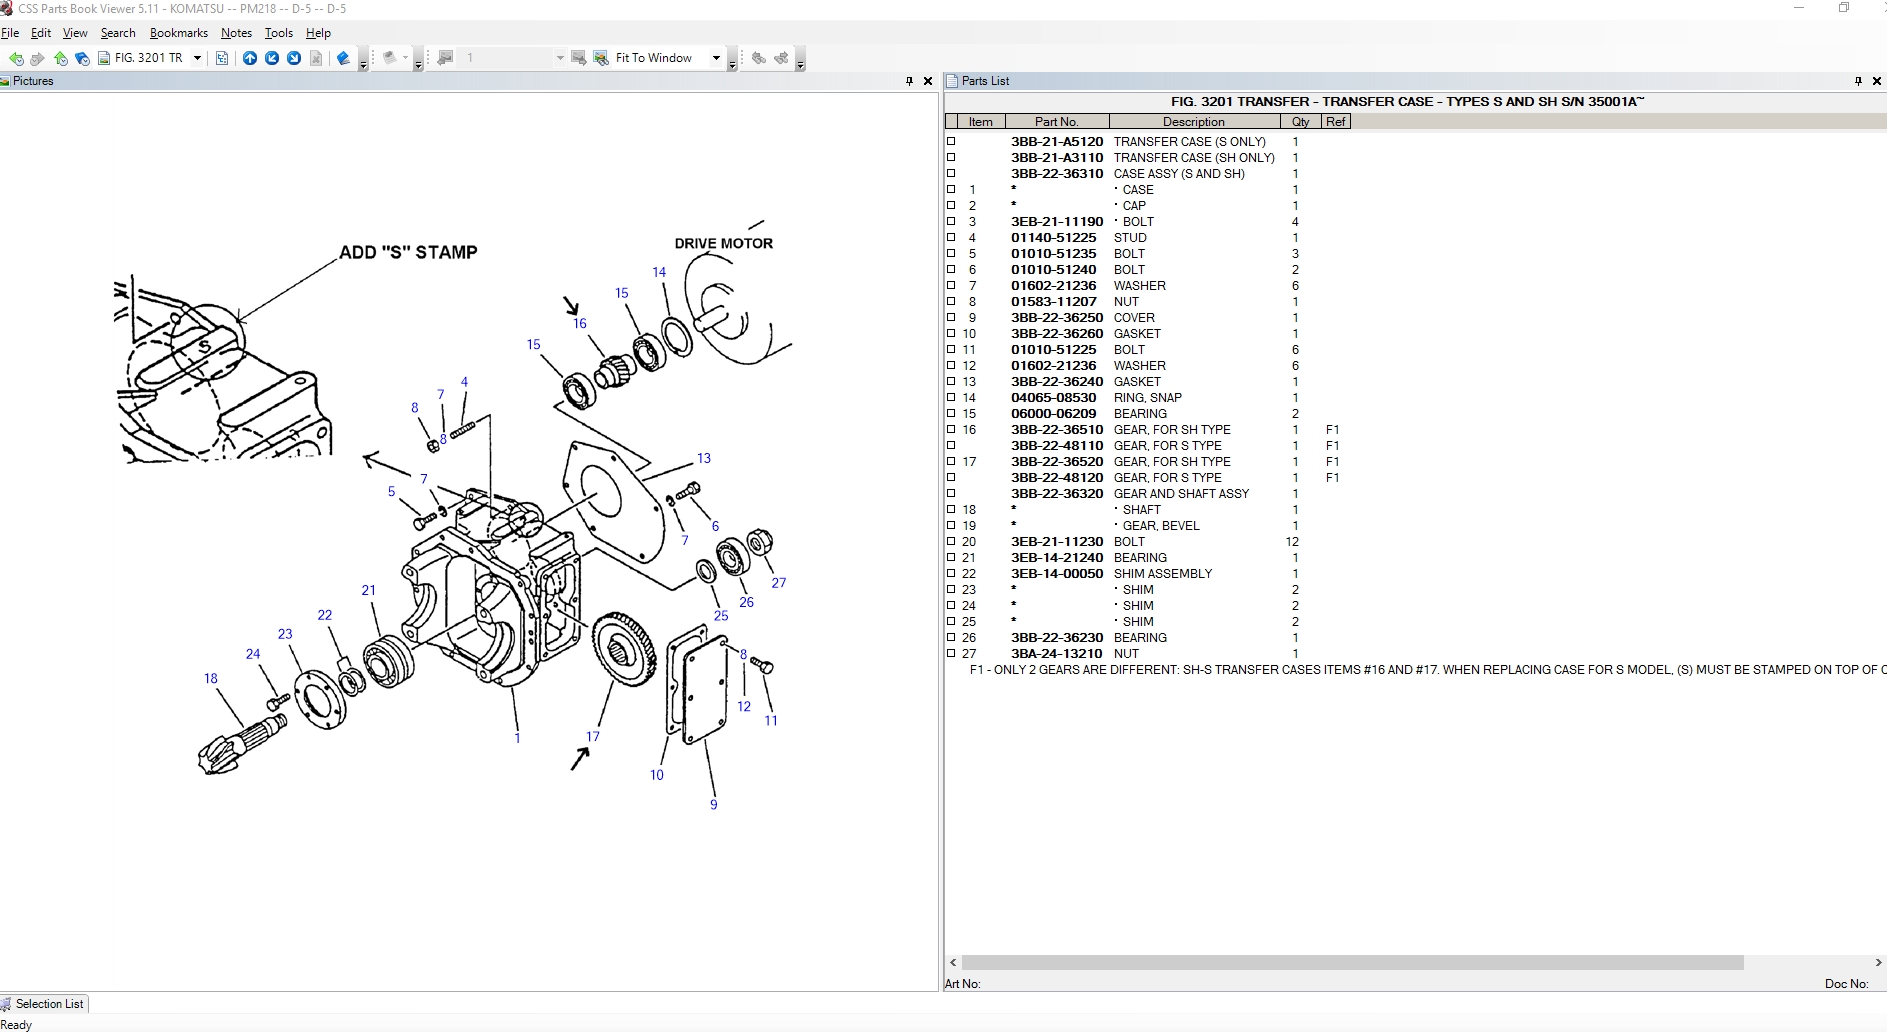
Task: Click the grayed right-pointing hand icon
Action: tap(781, 58)
